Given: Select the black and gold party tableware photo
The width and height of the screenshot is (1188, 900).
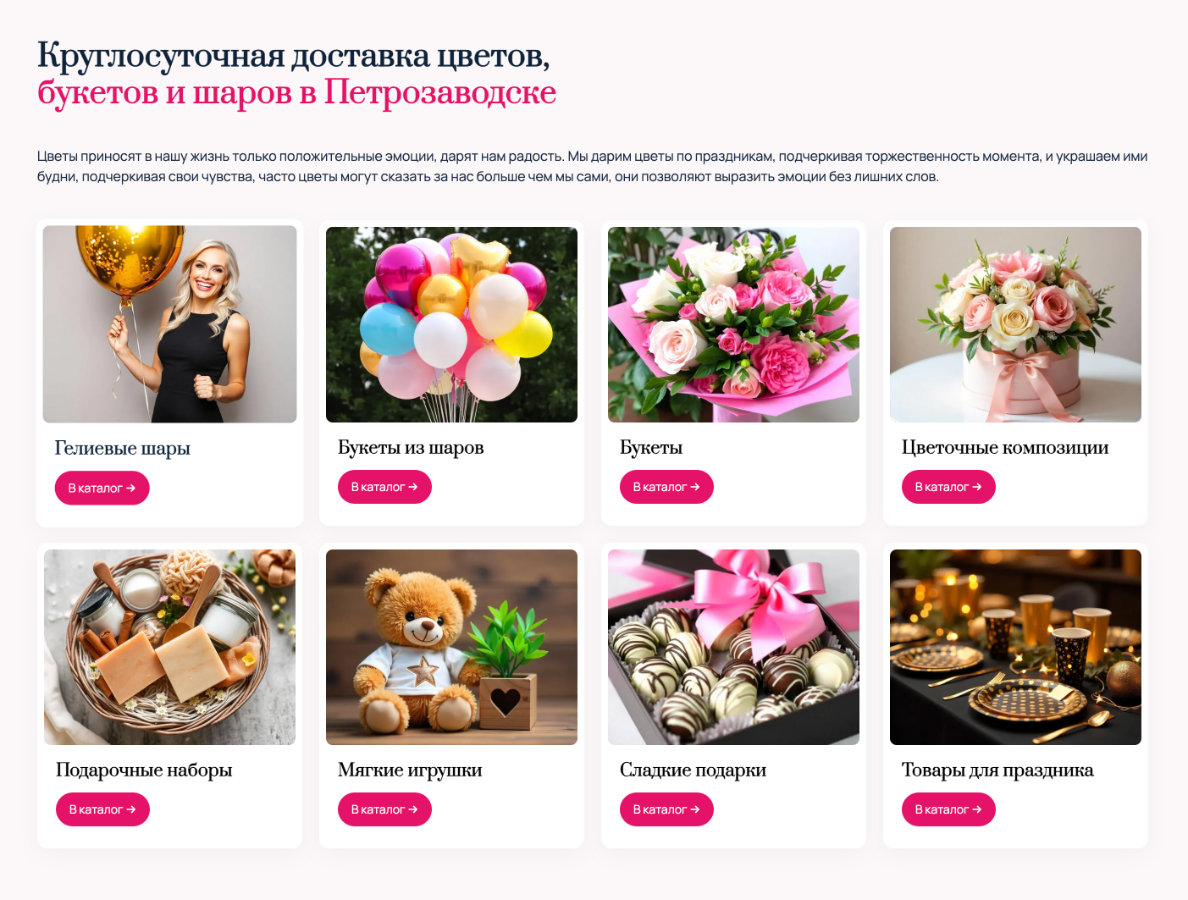Looking at the screenshot, I should point(1015,647).
